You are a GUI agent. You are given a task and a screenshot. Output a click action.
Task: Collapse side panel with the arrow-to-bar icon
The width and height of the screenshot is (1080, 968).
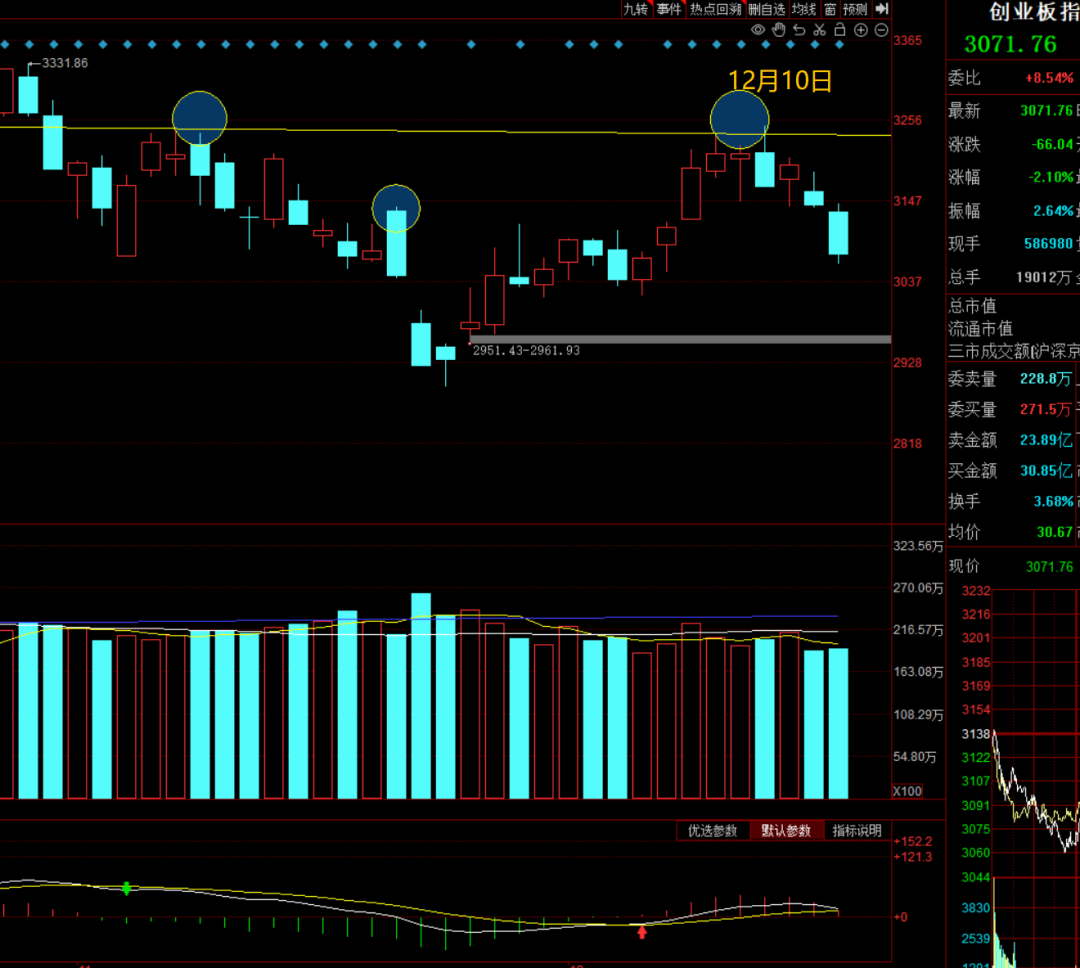click(881, 9)
